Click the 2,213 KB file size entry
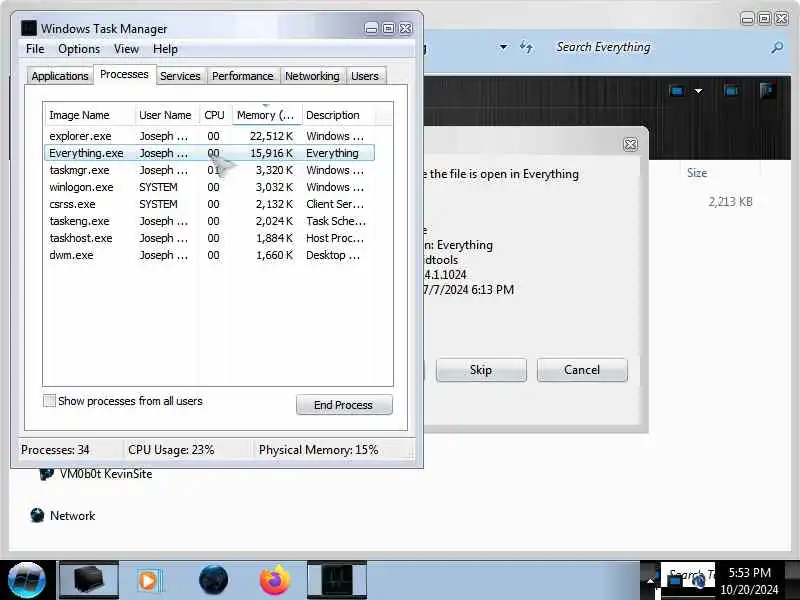Viewport: 800px width, 600px height. point(731,202)
